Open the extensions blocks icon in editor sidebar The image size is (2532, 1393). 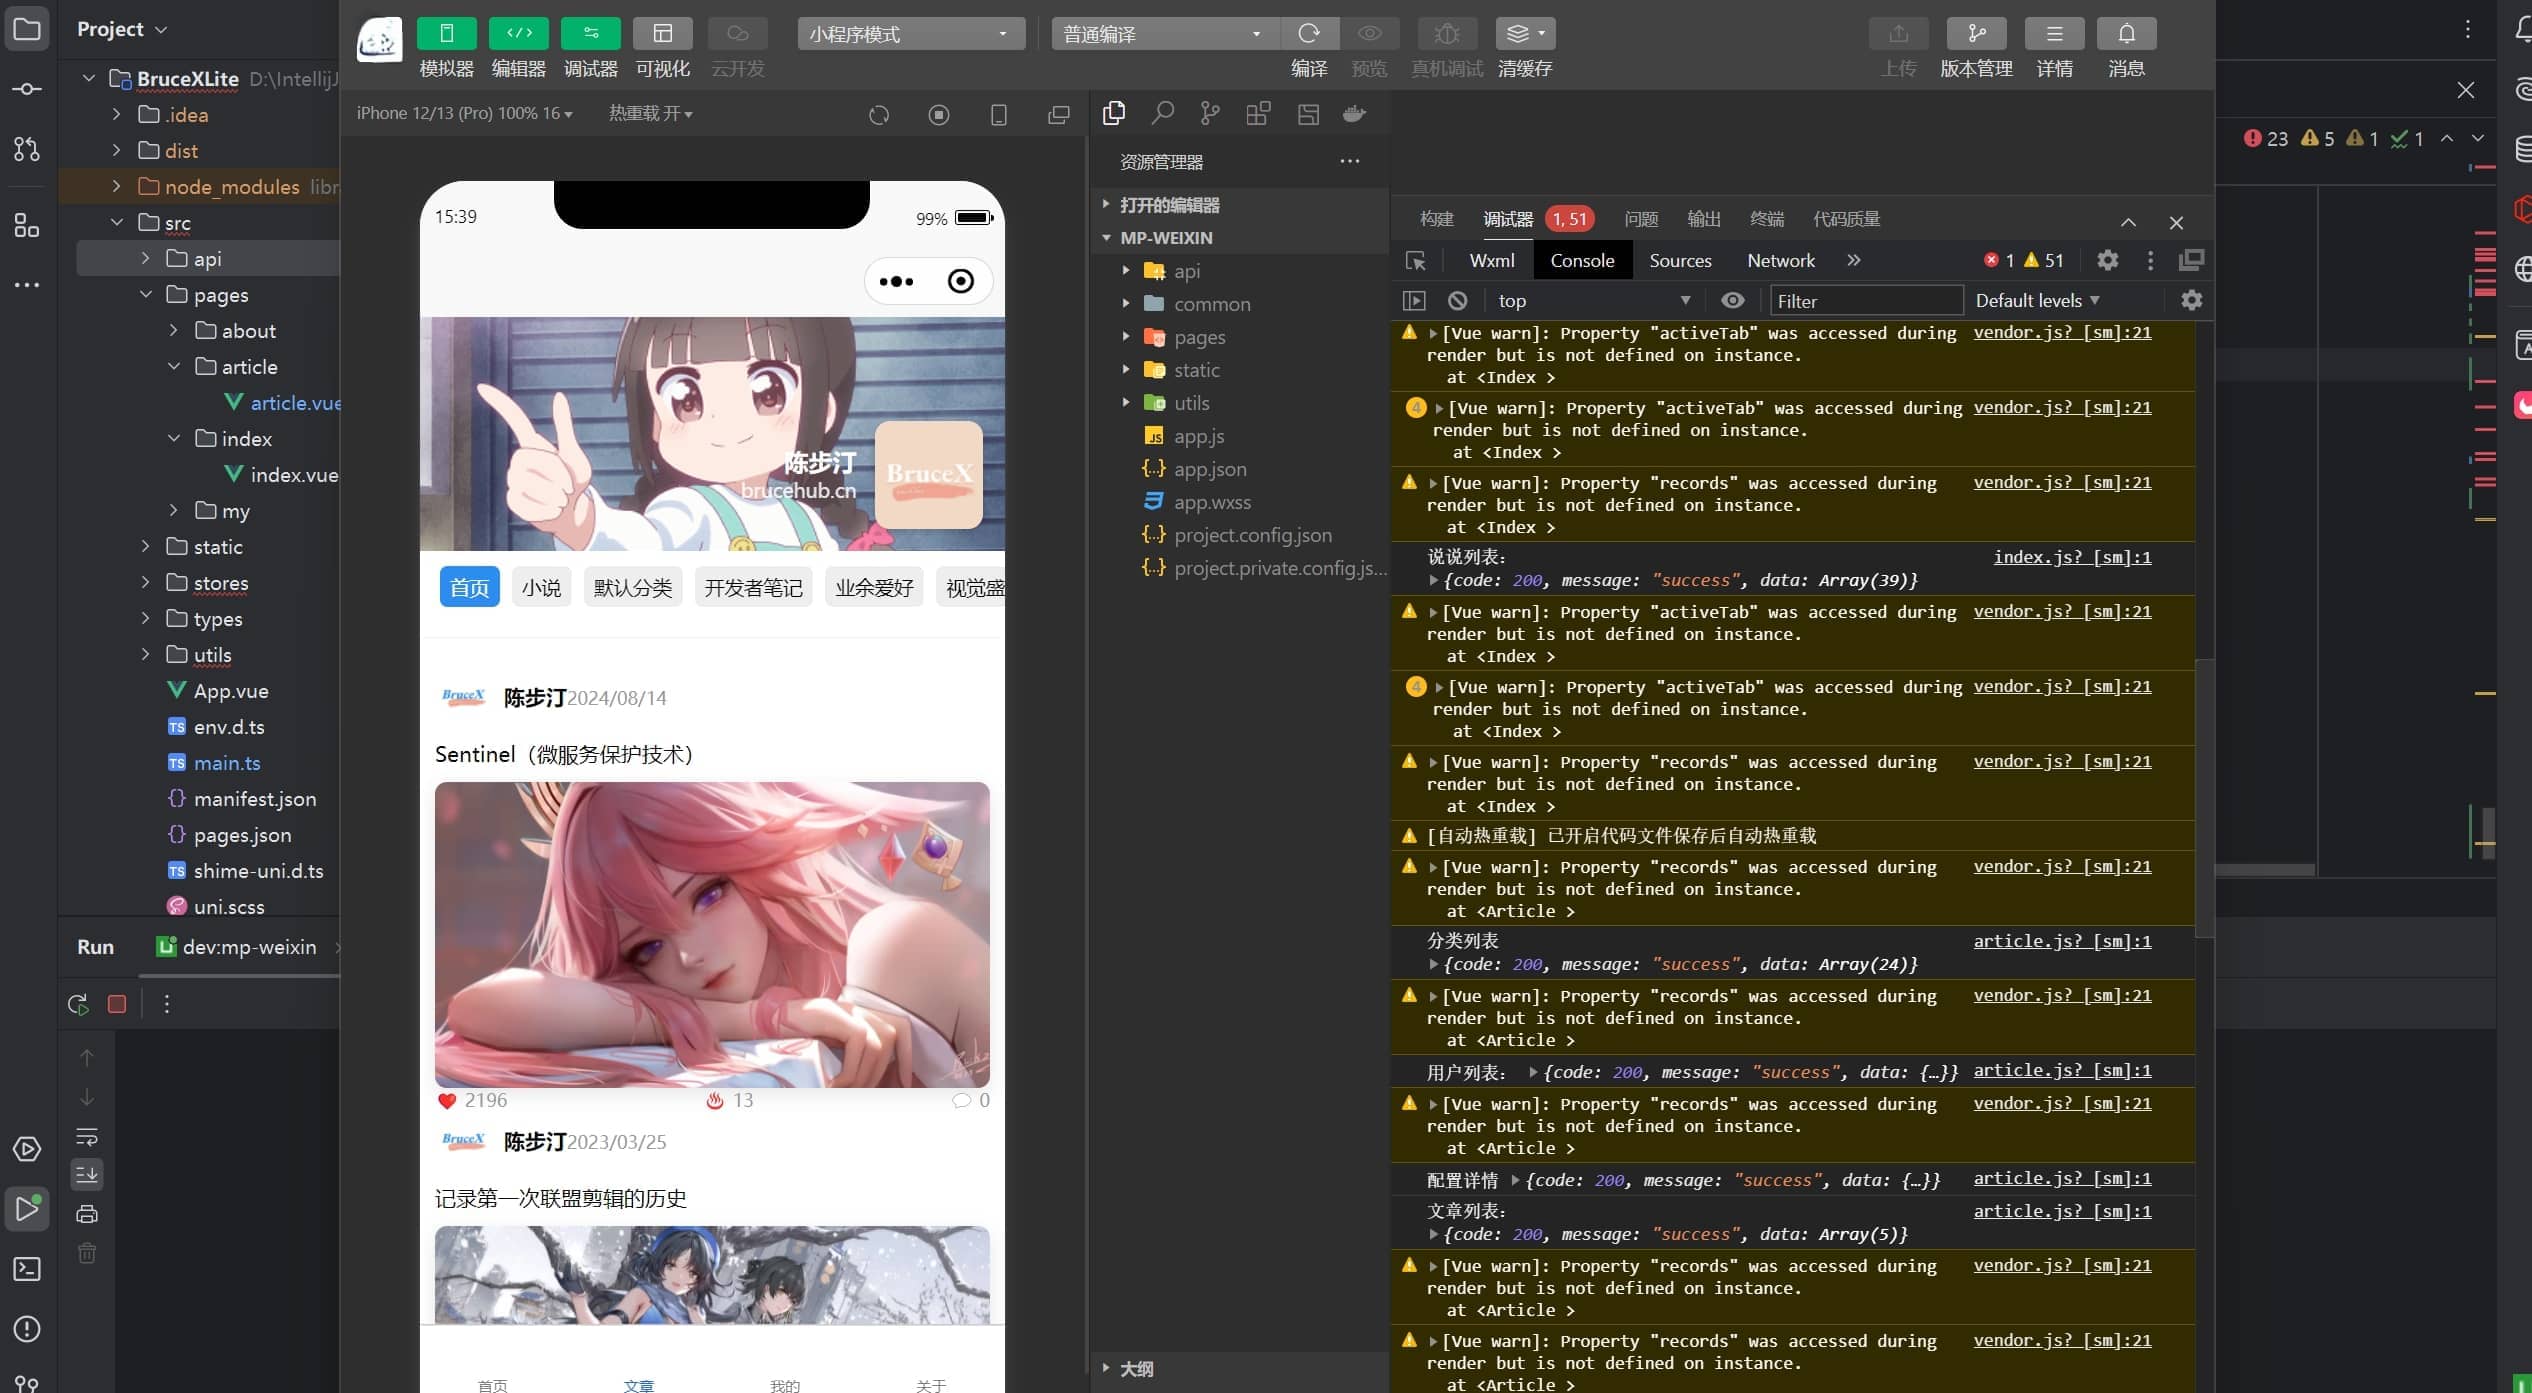(x=1258, y=113)
